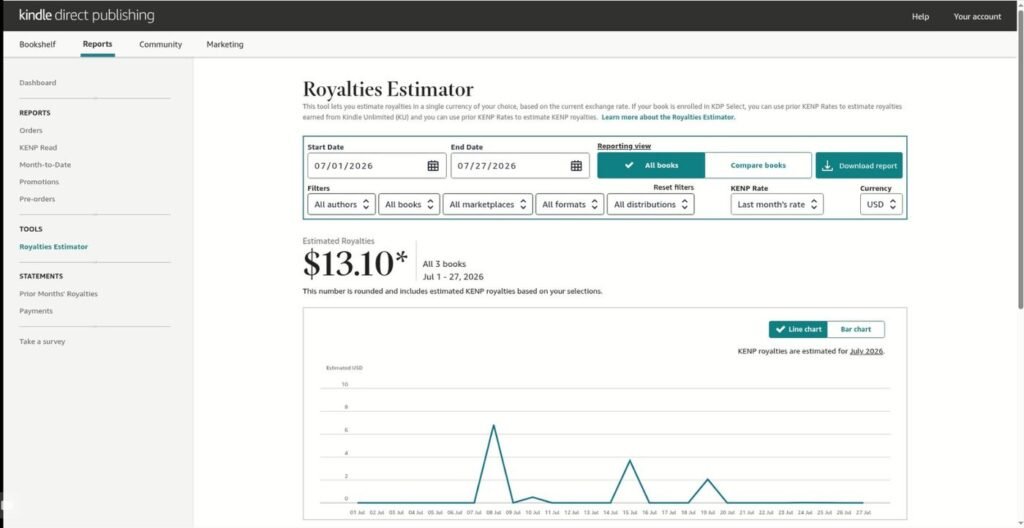Click the download arrow icon on Download report
The height and width of the screenshot is (528, 1024).
[x=827, y=166]
